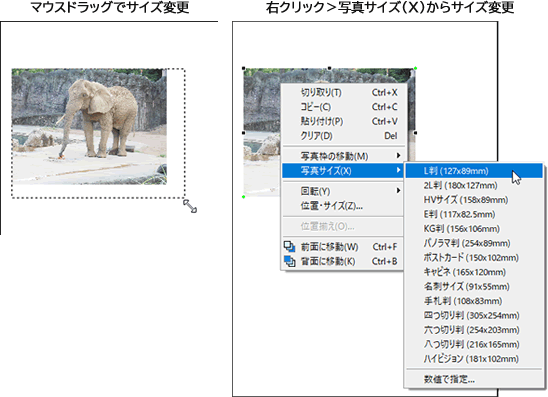
Task: Click the green bottom-left handle of the selected photo
Action: click(x=244, y=197)
